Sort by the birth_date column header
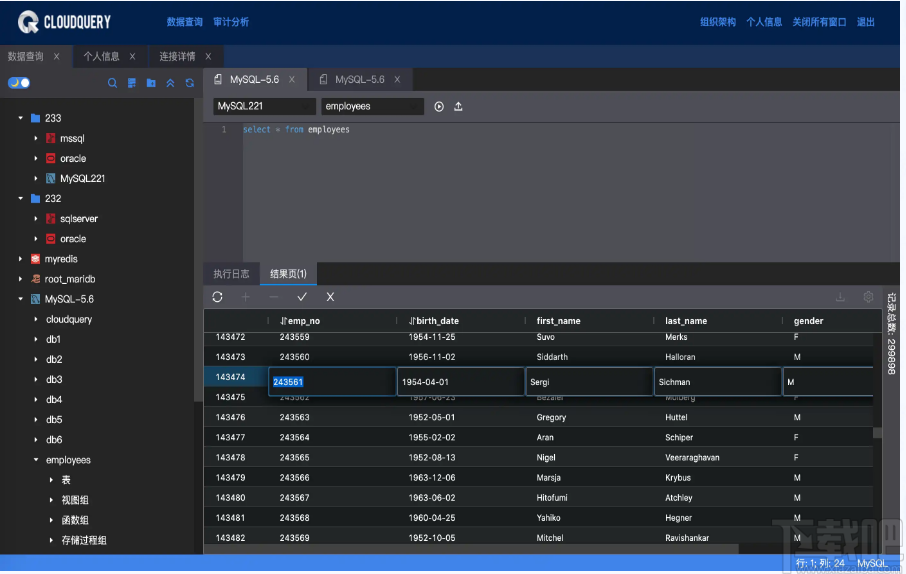The height and width of the screenshot is (574, 906). tap(433, 321)
